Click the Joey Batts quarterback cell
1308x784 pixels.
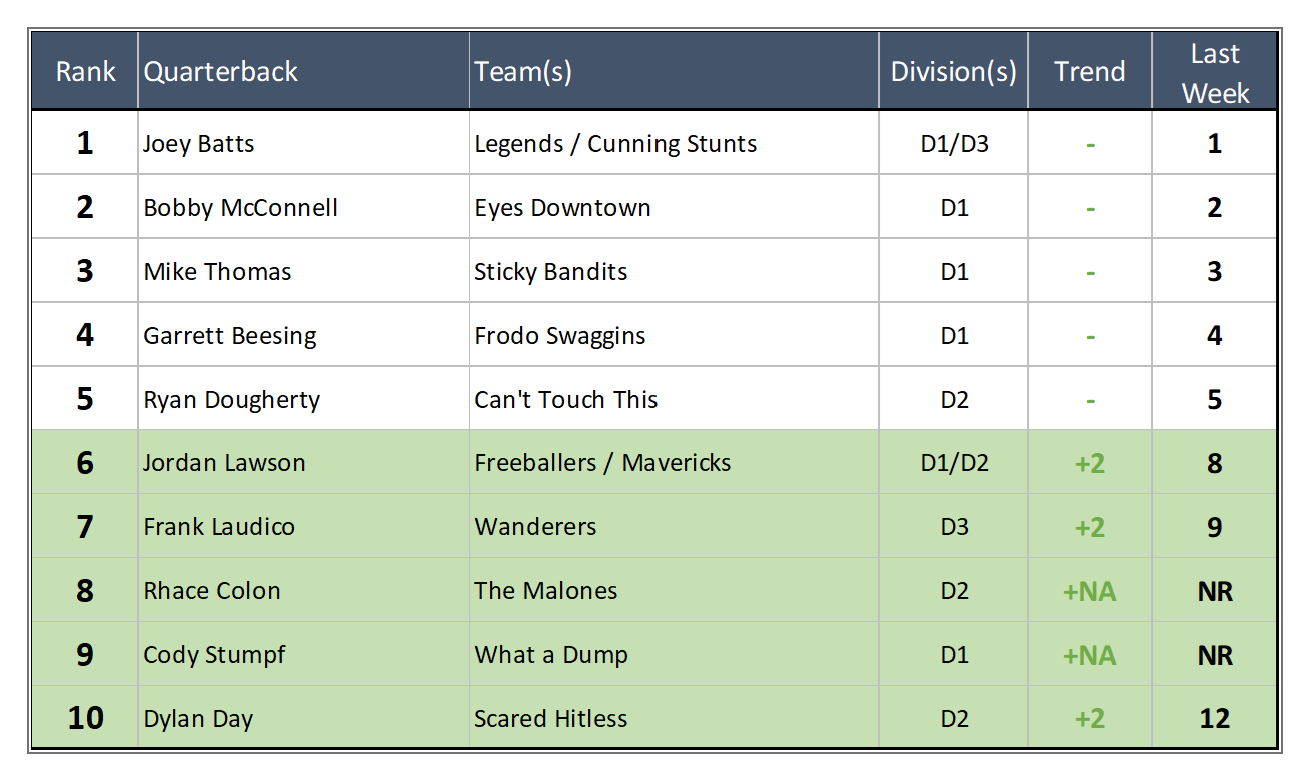[x=199, y=144]
